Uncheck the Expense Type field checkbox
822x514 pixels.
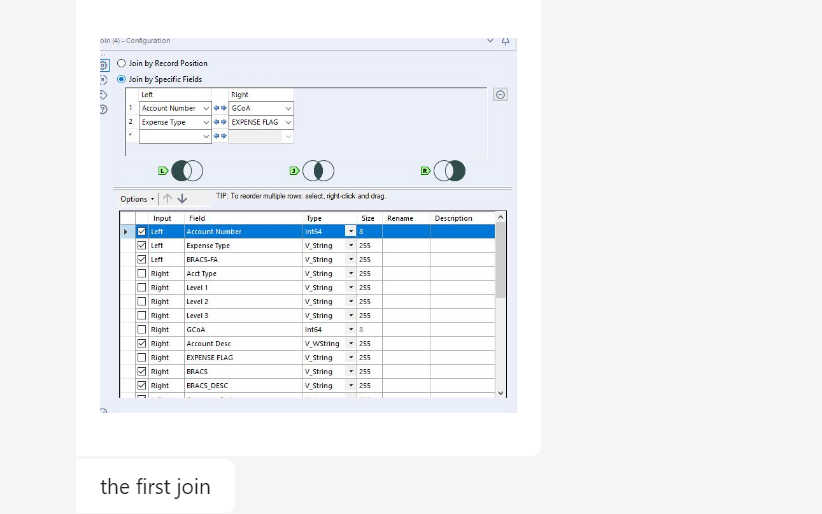[142, 245]
